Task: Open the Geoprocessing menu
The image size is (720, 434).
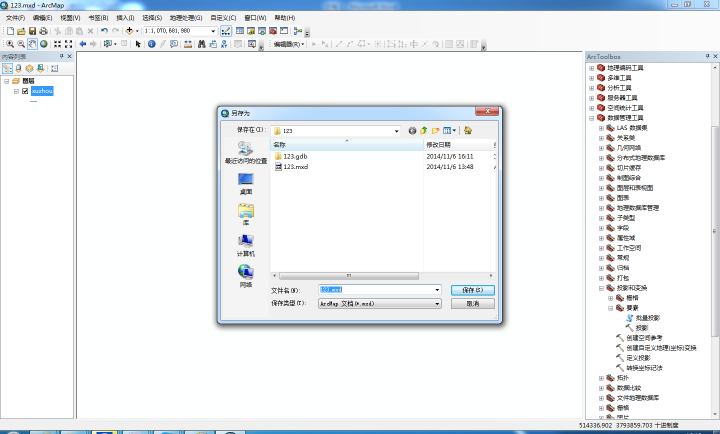Action: click(186, 18)
